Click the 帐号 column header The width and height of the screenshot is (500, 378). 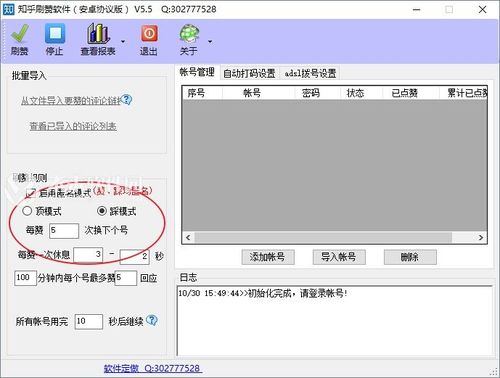click(258, 93)
